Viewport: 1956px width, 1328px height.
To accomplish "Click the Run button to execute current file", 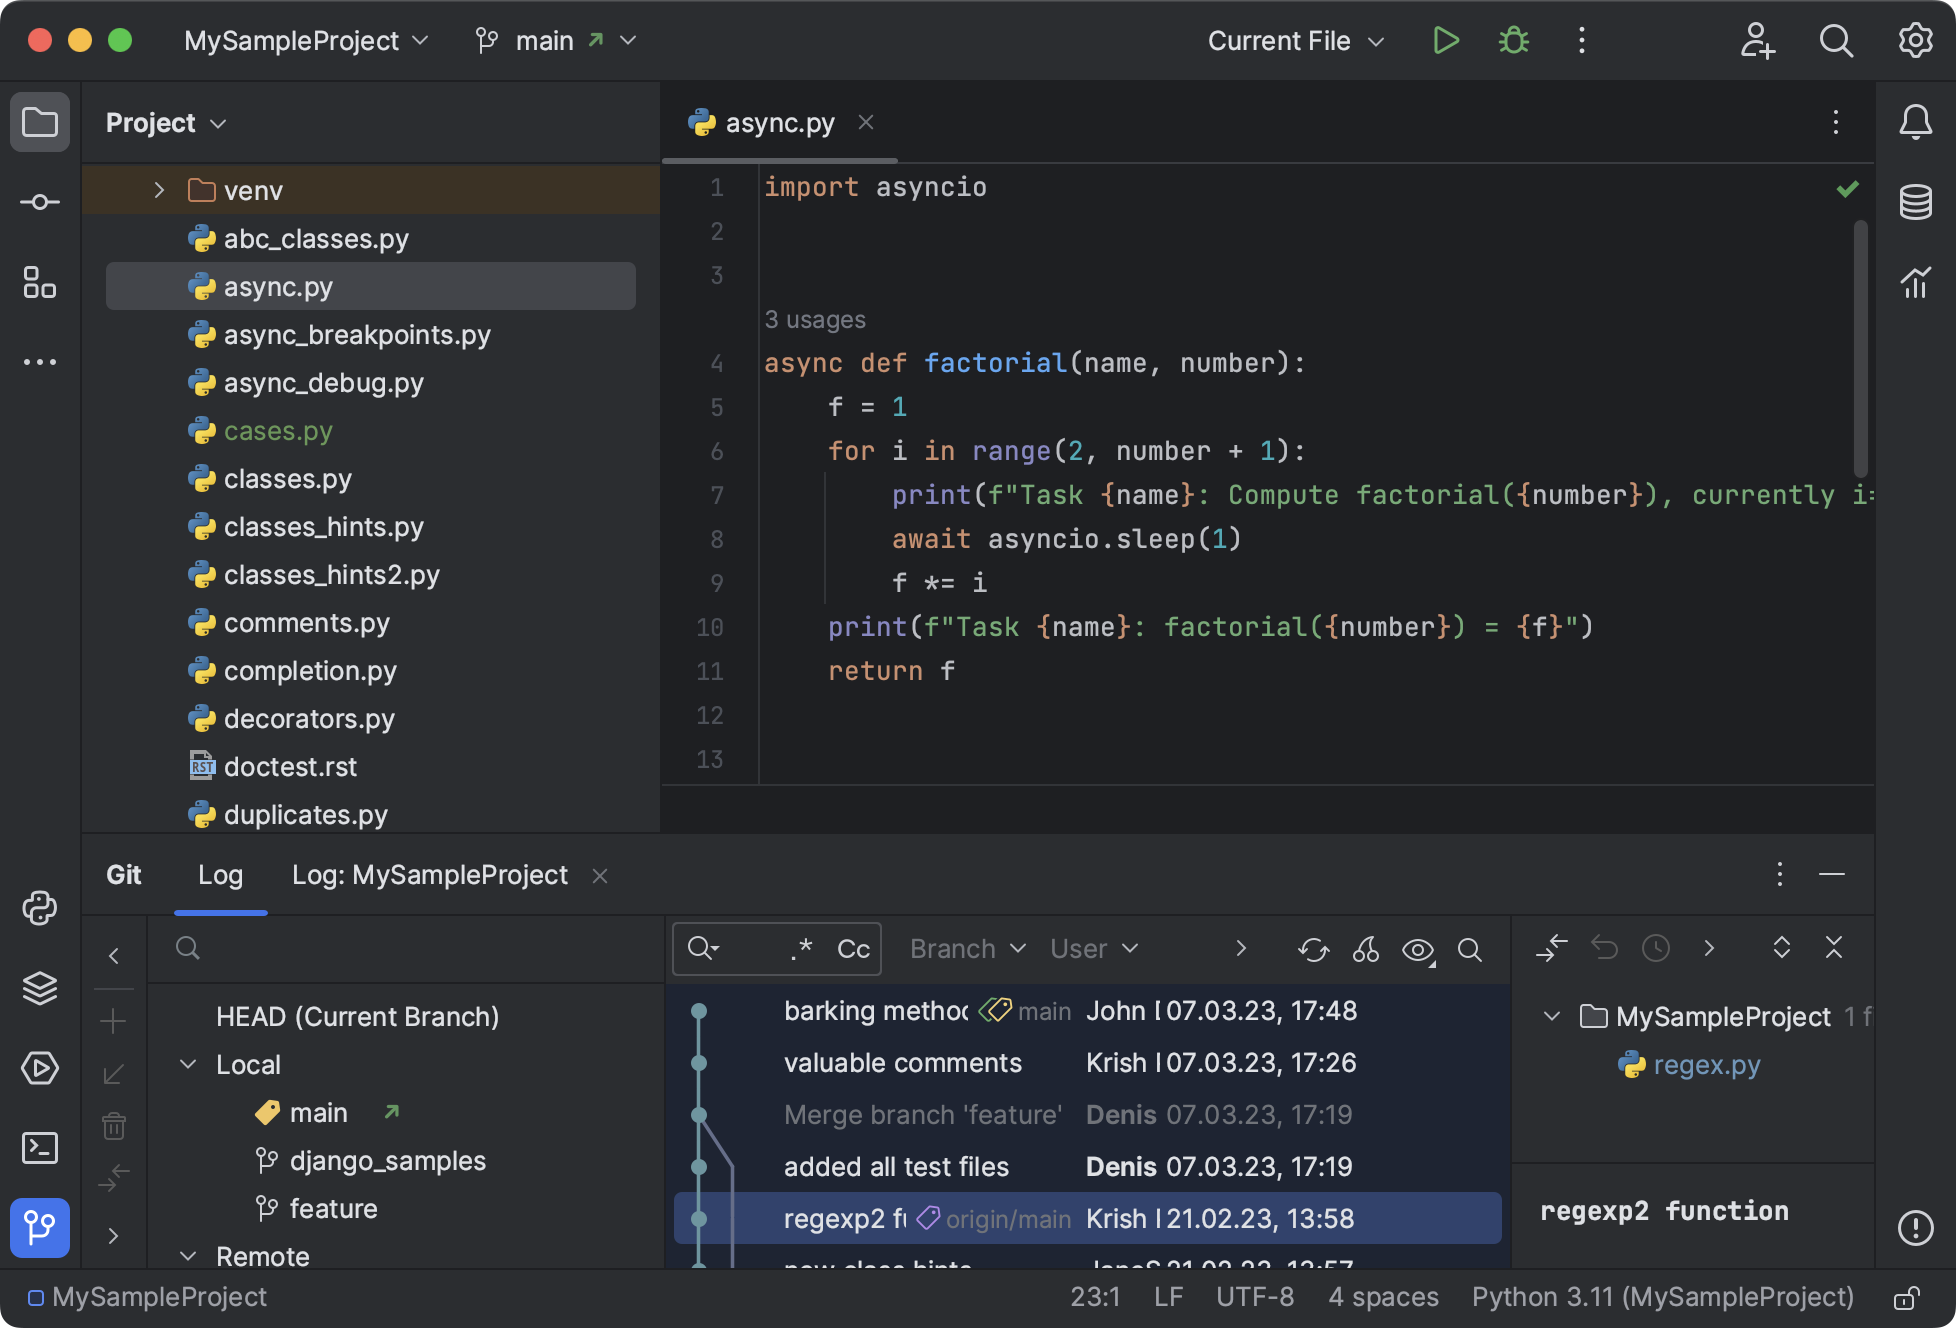I will (1443, 39).
